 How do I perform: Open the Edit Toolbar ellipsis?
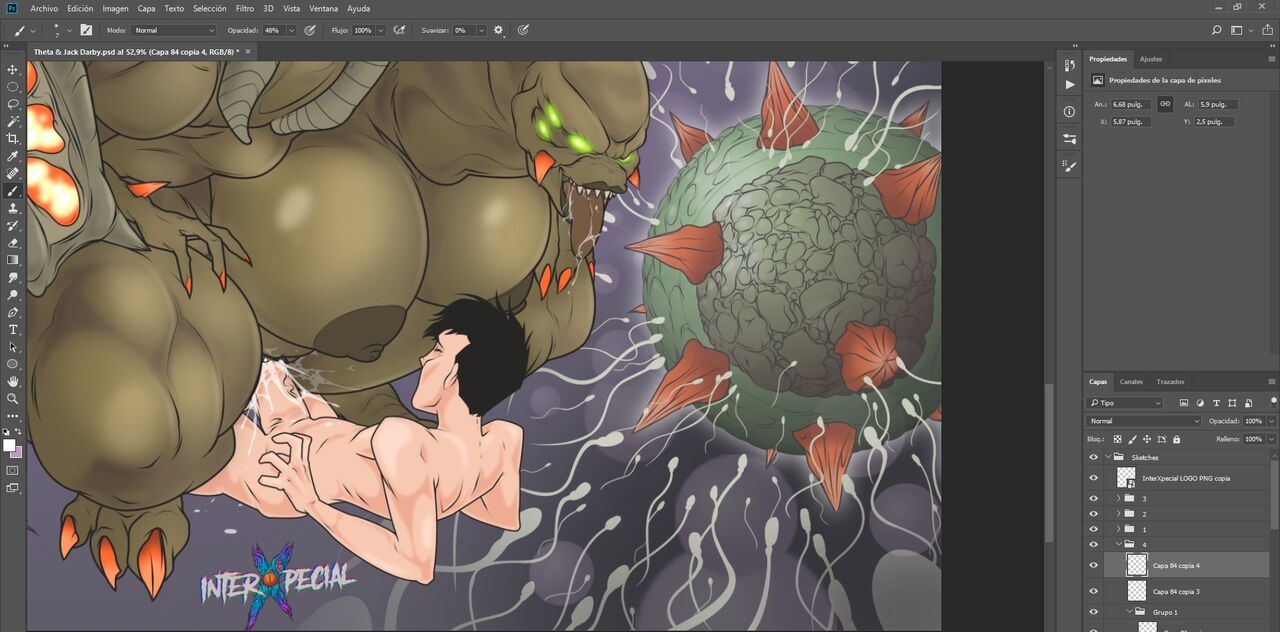pyautogui.click(x=13, y=415)
